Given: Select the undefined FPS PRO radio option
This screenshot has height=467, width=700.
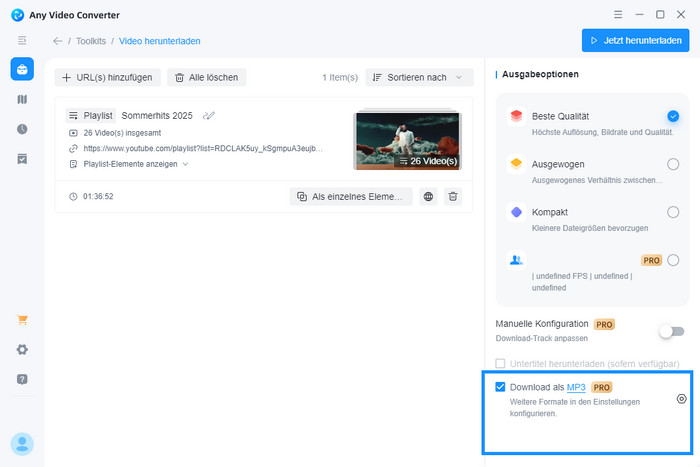Looking at the screenshot, I should click(673, 260).
